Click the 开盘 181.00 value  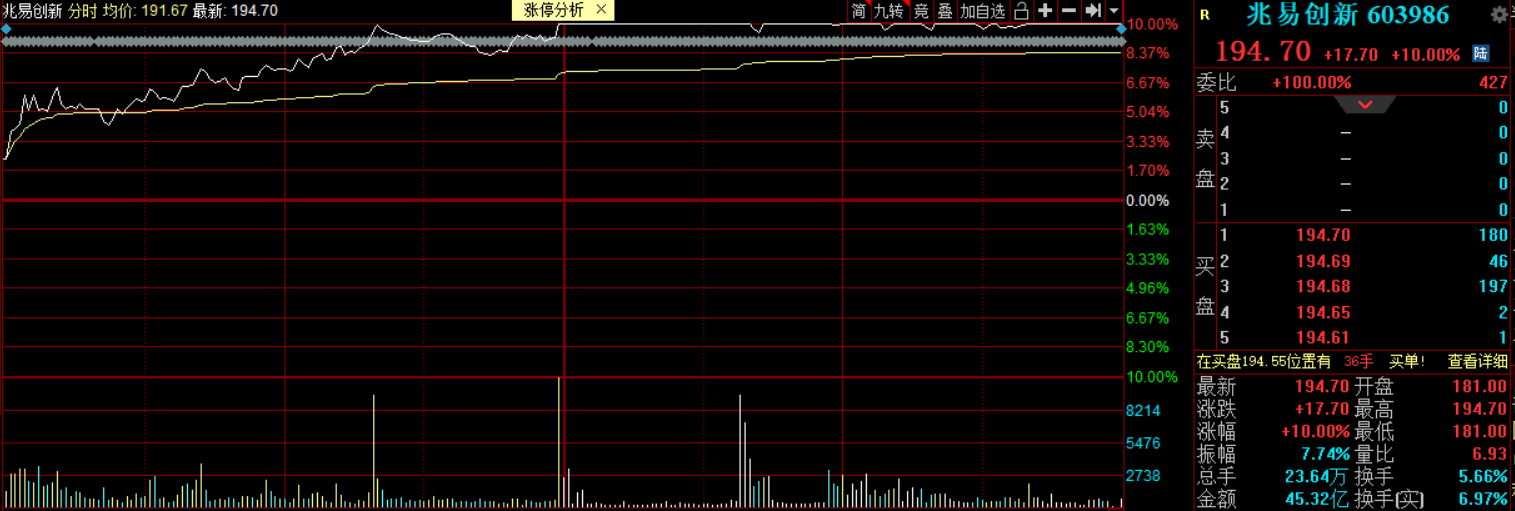tap(1479, 387)
